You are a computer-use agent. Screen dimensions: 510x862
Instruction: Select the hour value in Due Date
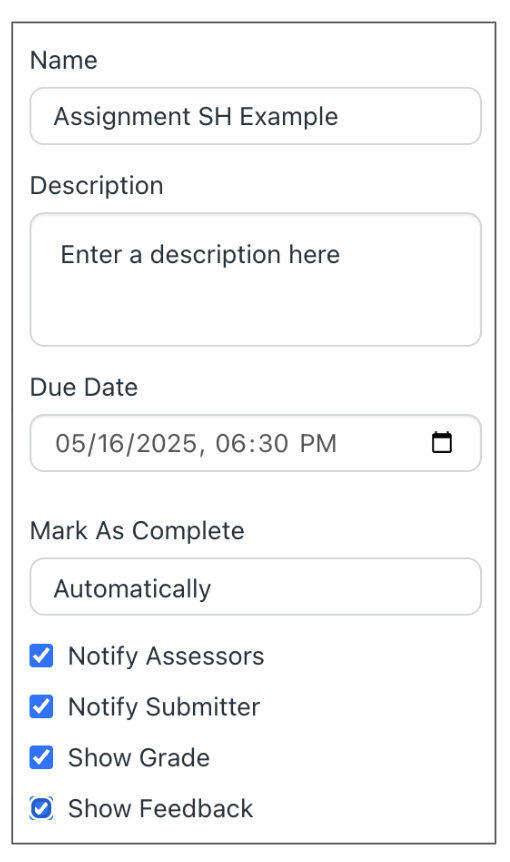[229, 444]
